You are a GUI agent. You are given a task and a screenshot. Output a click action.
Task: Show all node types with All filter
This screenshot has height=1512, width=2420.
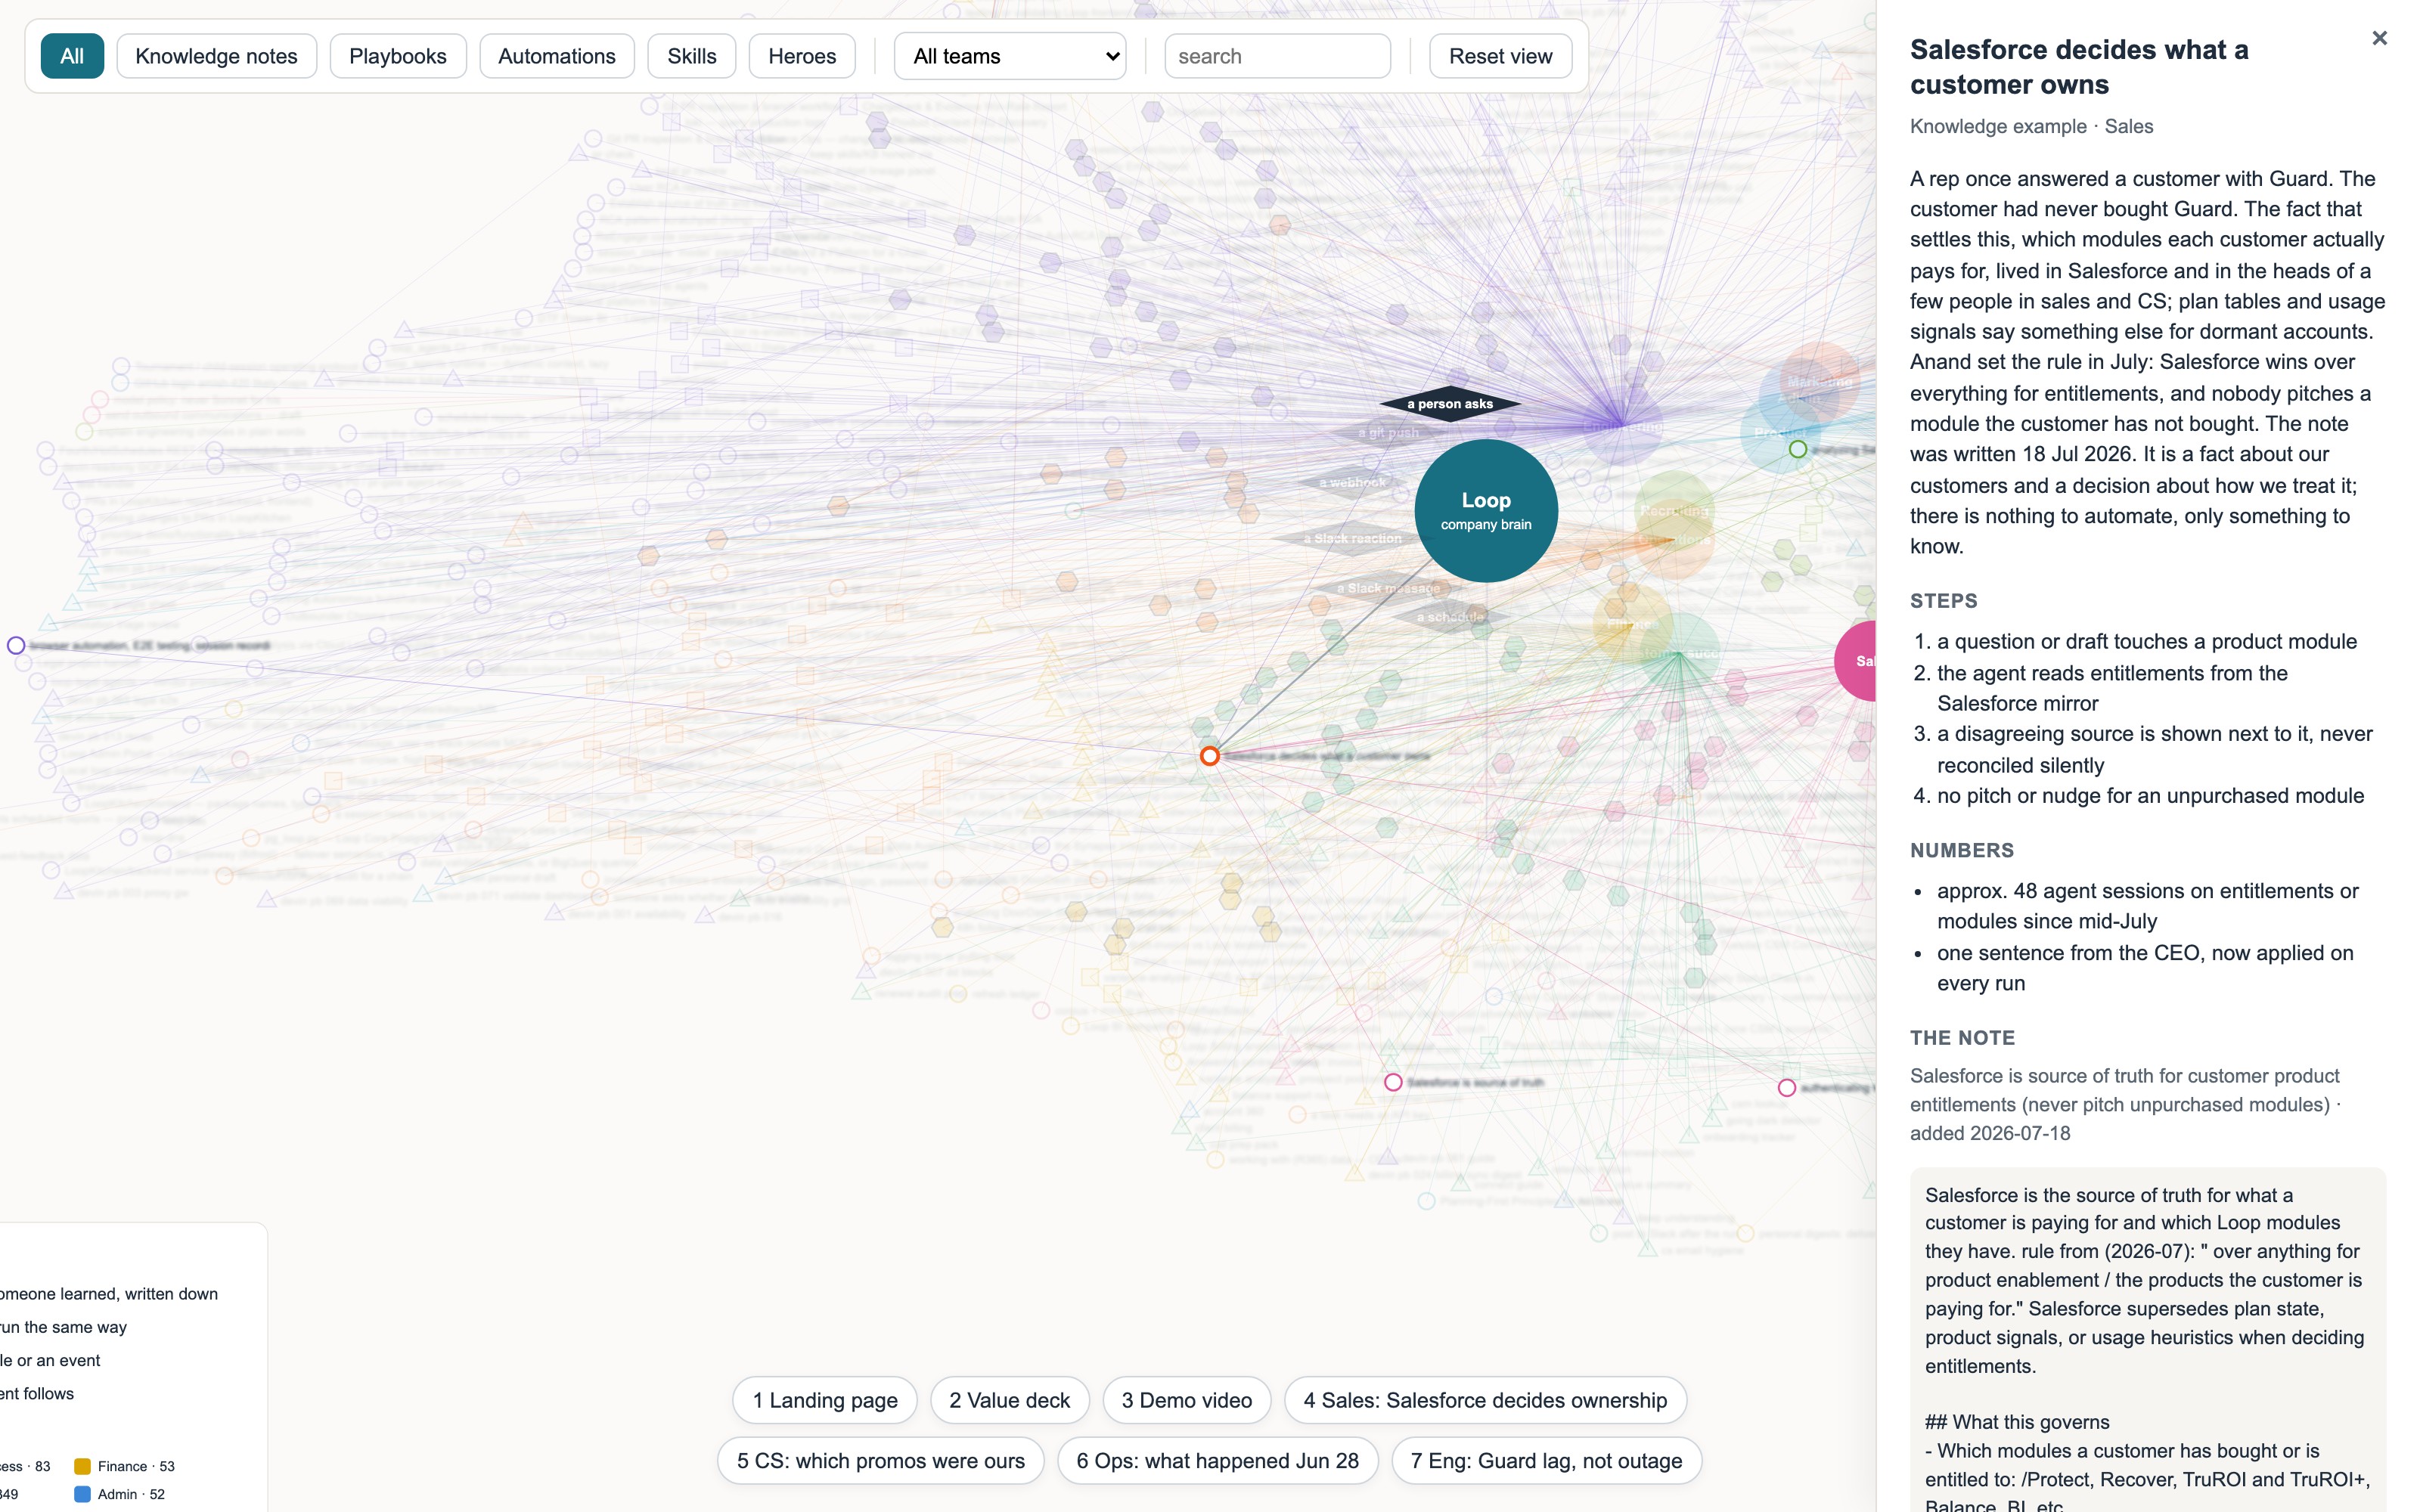pyautogui.click(x=72, y=56)
